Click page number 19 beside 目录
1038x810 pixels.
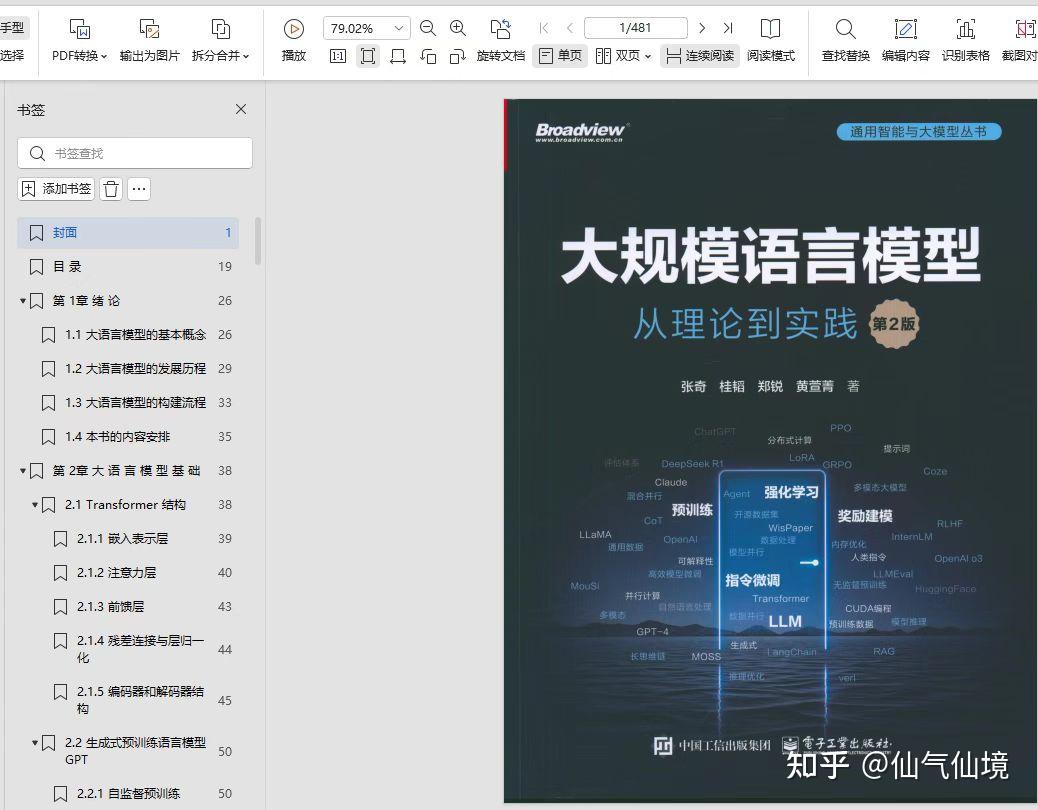(225, 267)
